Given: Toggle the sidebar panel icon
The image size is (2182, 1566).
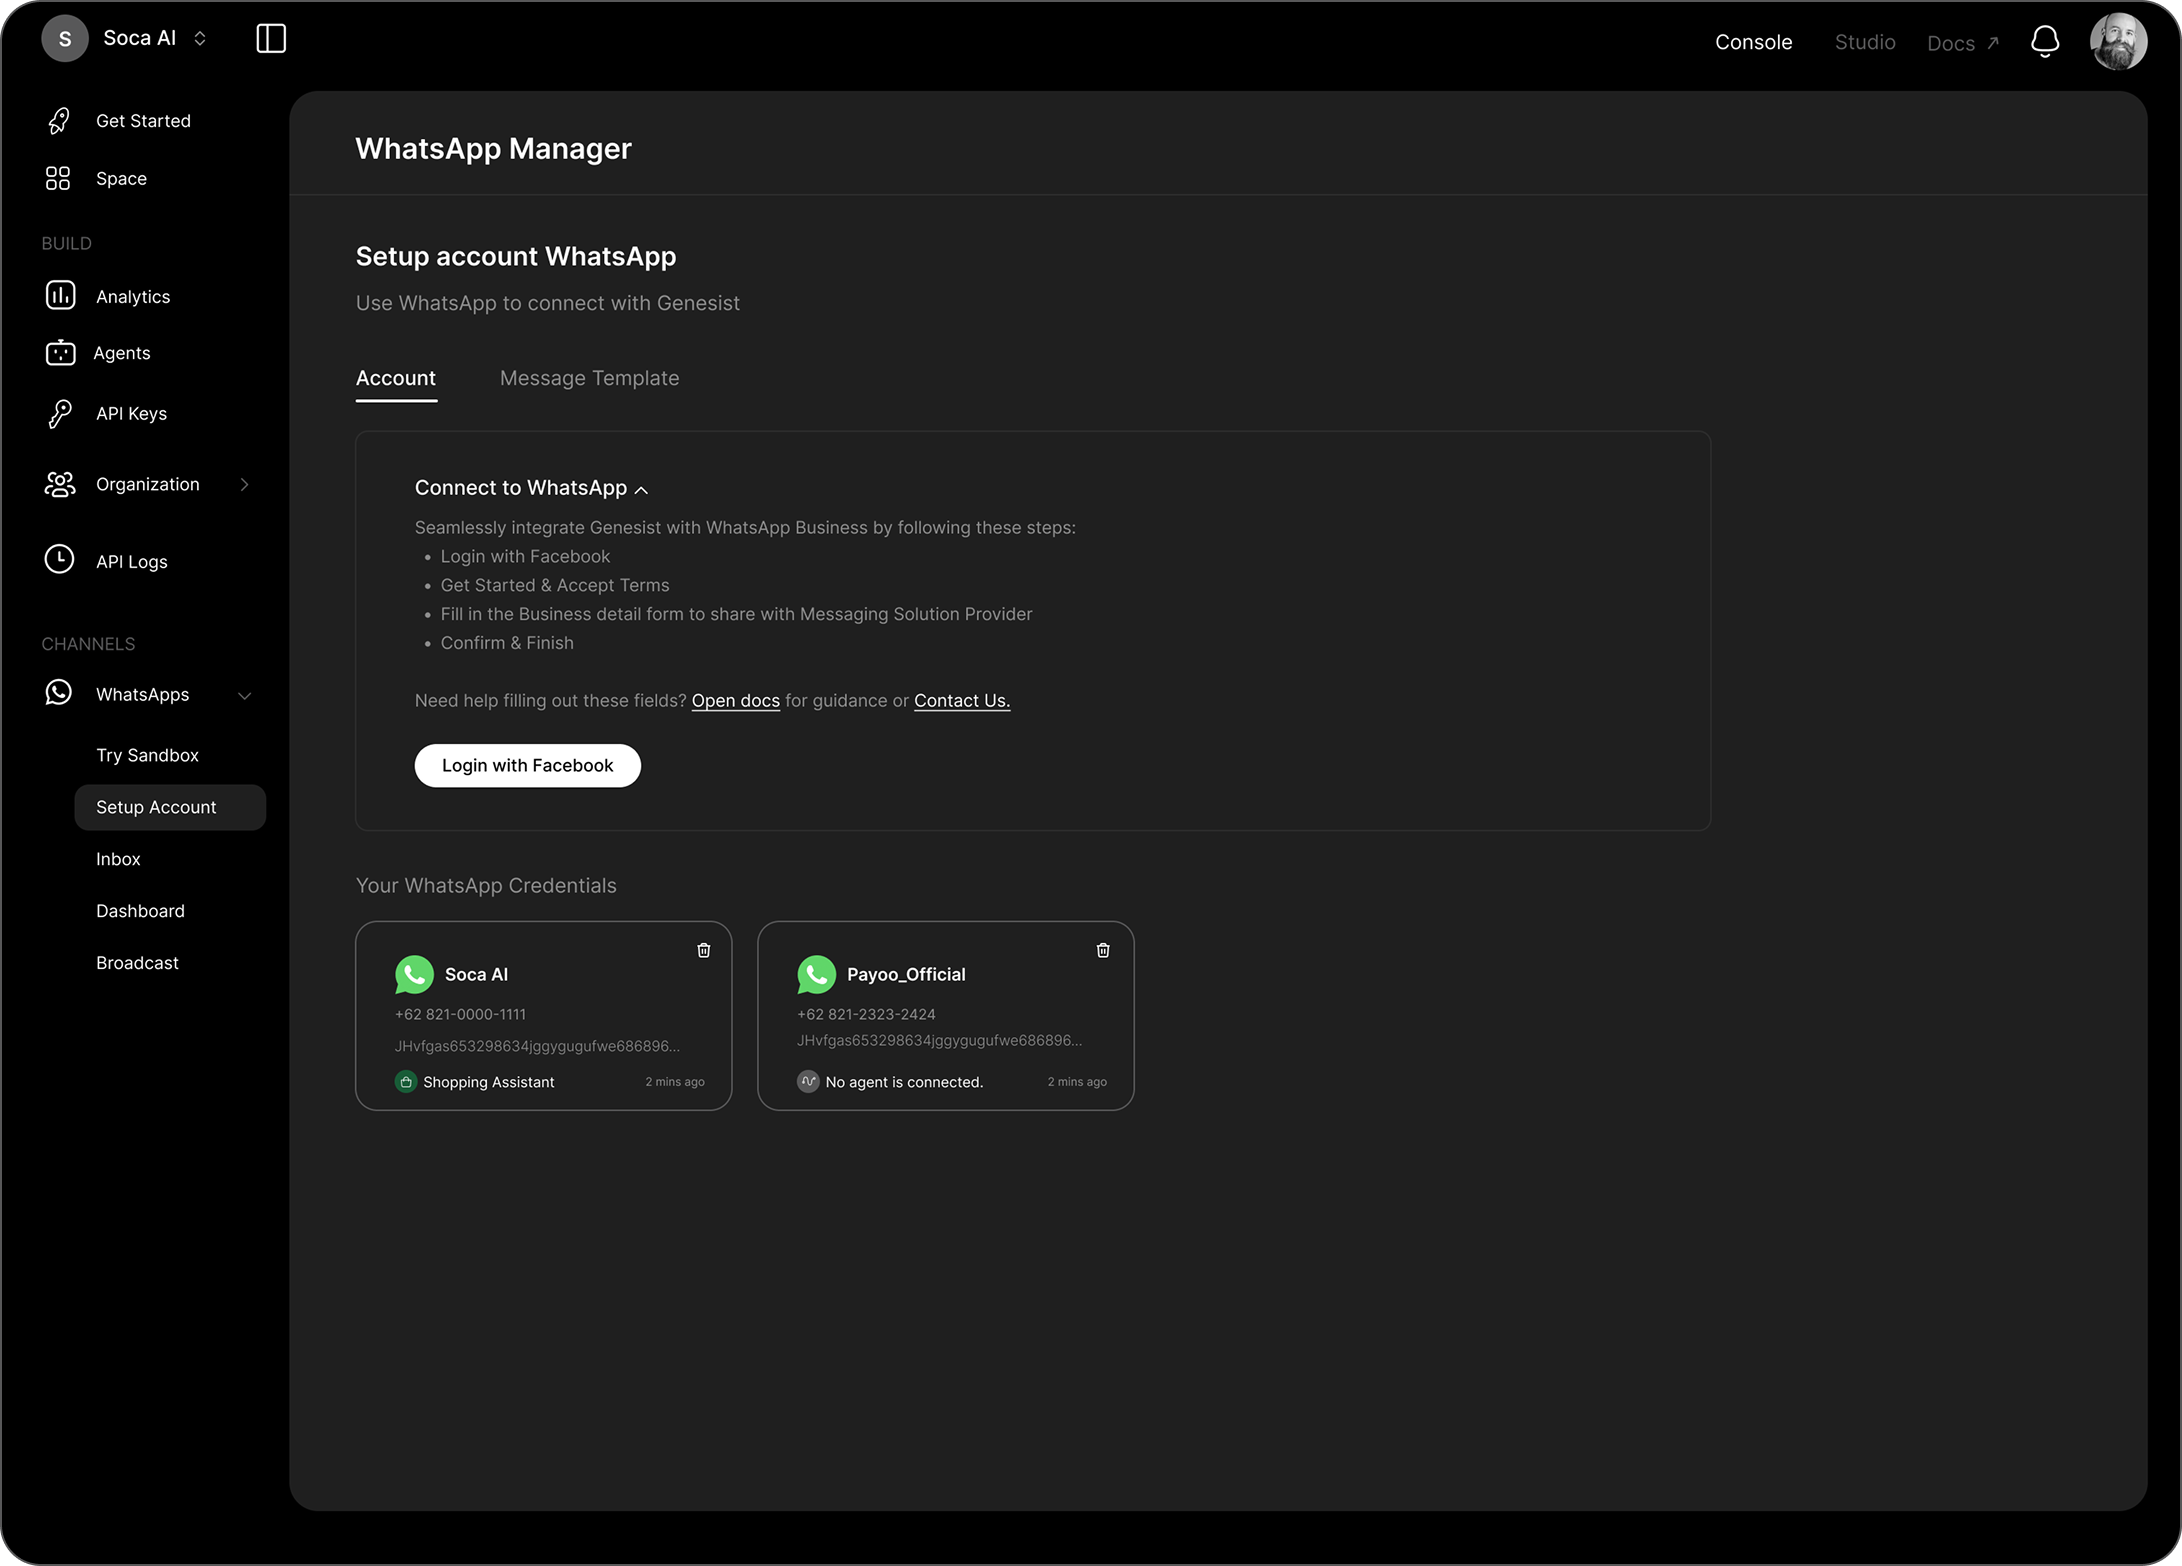Looking at the screenshot, I should [x=271, y=39].
